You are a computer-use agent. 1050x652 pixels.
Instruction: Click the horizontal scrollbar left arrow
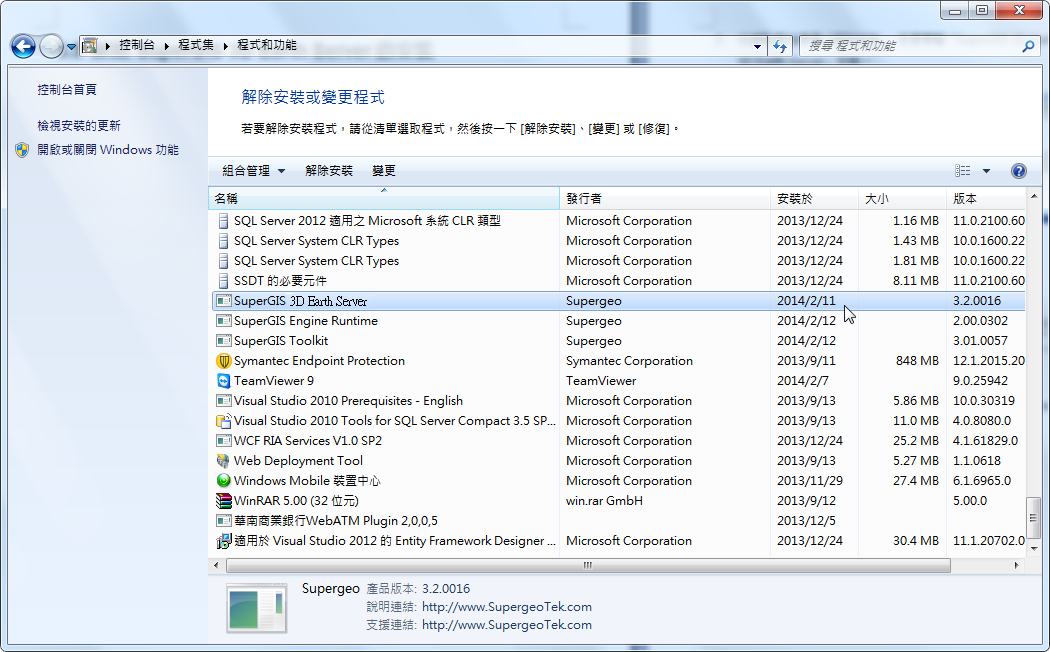pos(216,566)
